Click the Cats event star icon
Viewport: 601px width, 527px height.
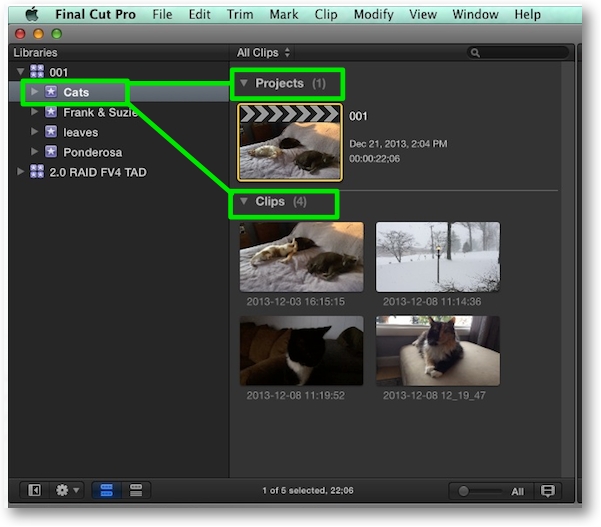(x=51, y=92)
